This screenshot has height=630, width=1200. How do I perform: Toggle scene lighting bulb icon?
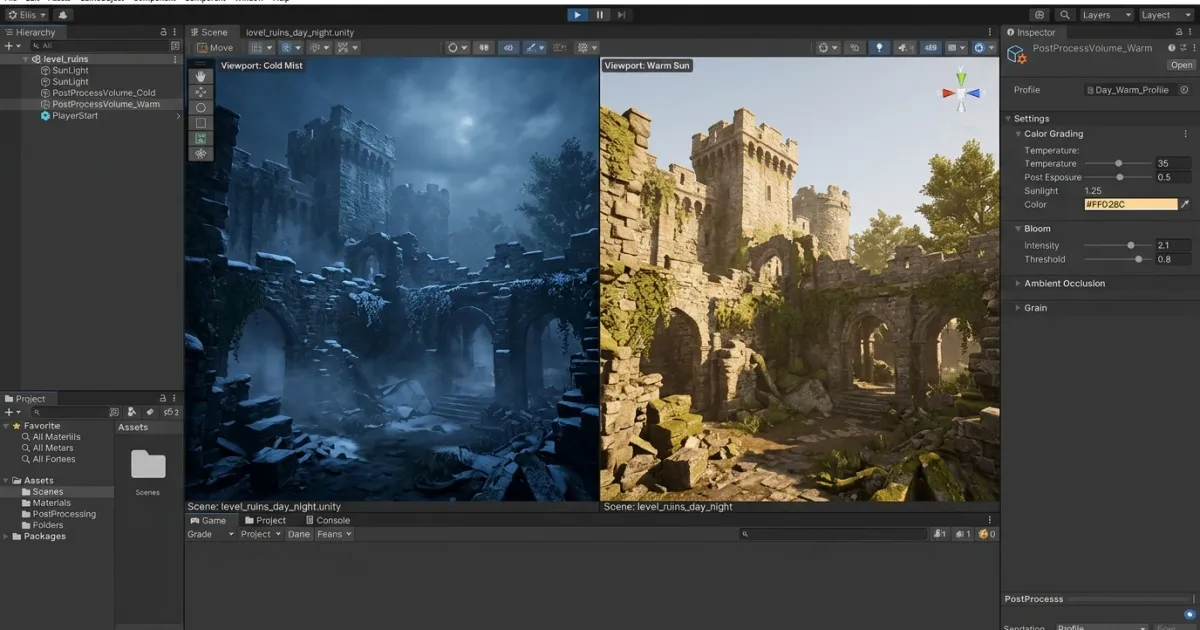[x=880, y=47]
